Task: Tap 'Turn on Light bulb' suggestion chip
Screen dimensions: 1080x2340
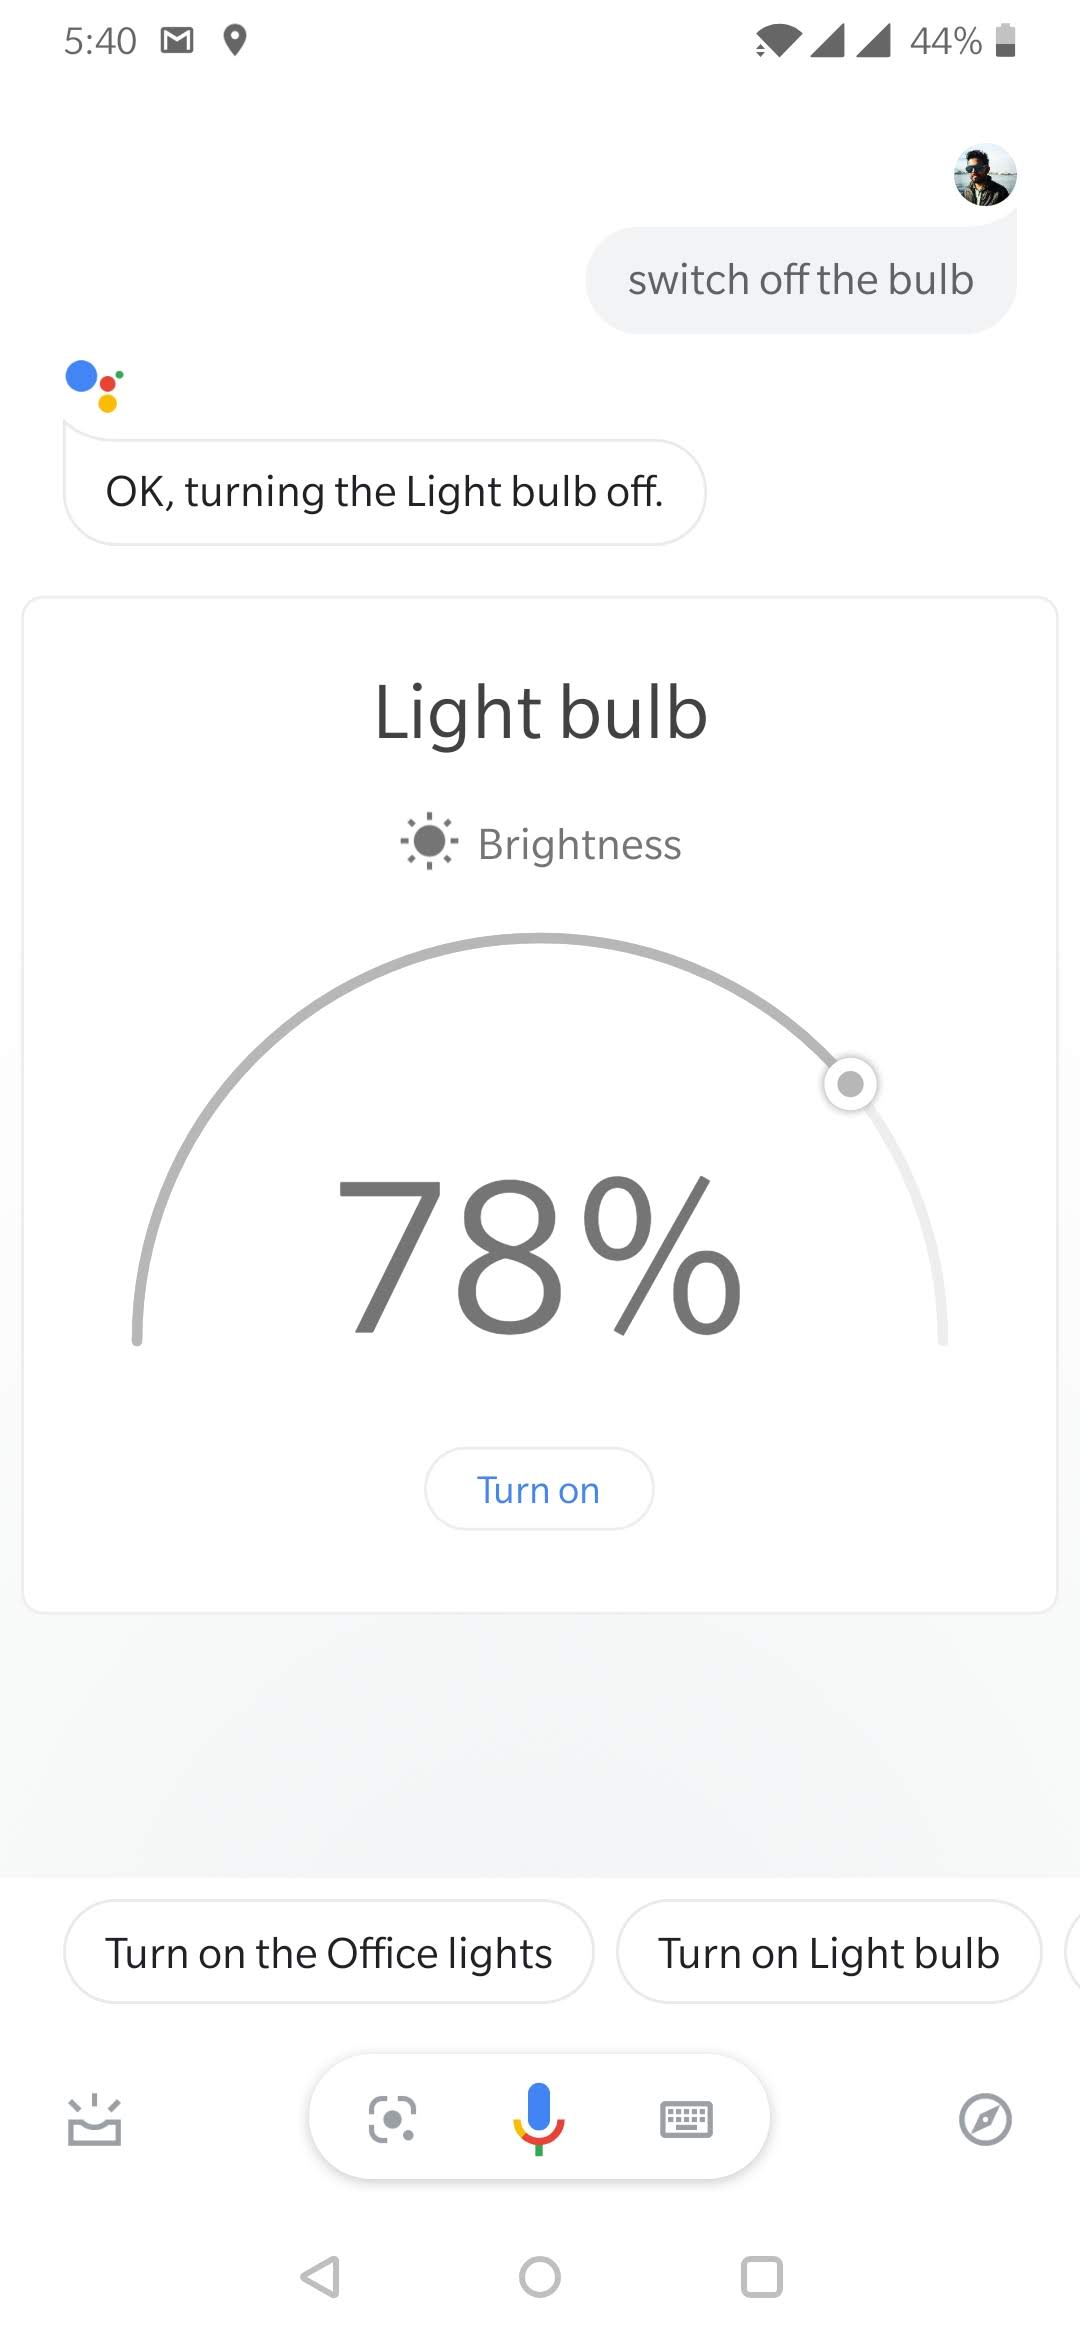Action: click(829, 1953)
